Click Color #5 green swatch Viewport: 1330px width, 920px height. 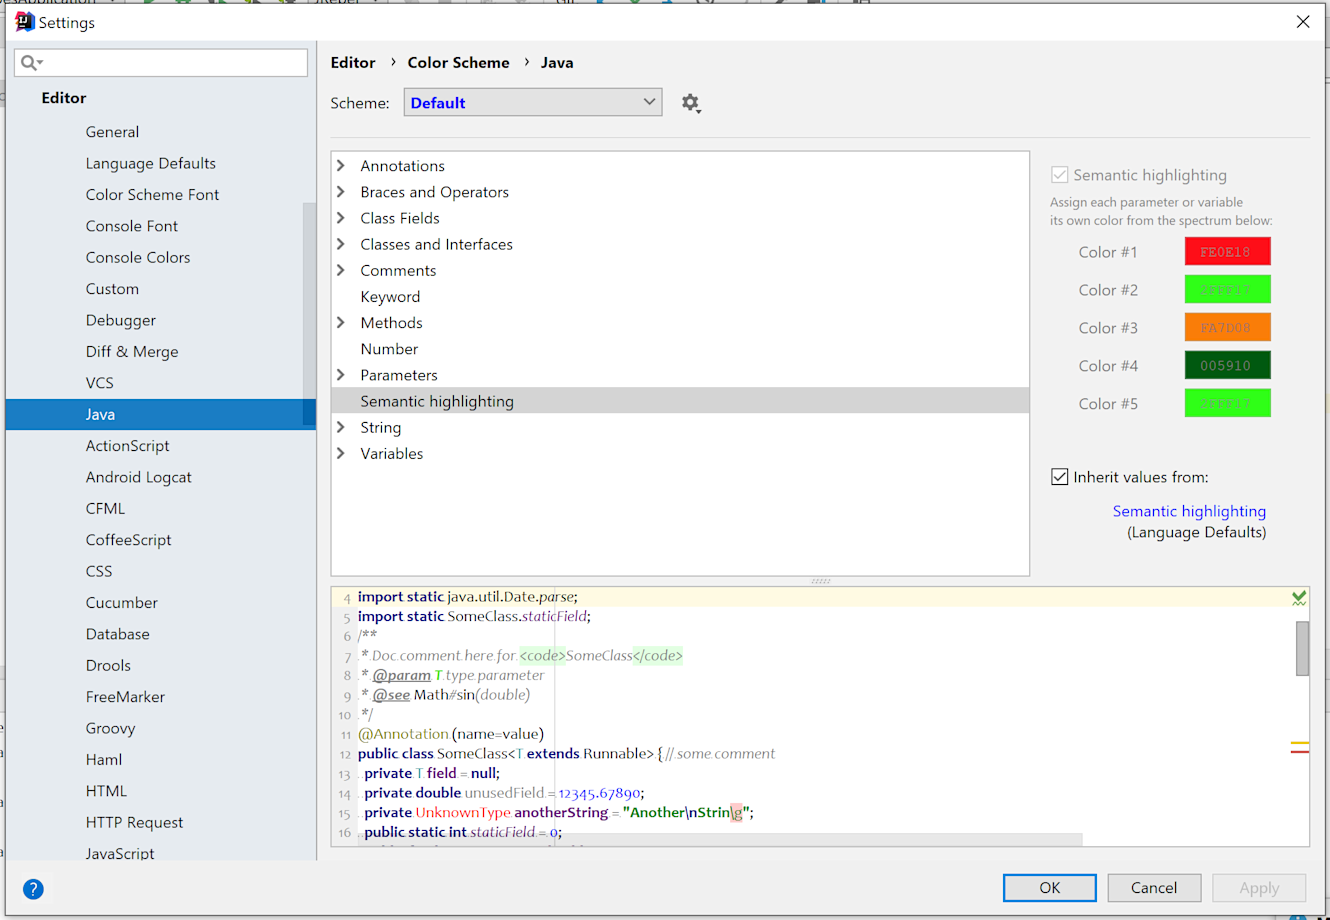click(x=1227, y=403)
